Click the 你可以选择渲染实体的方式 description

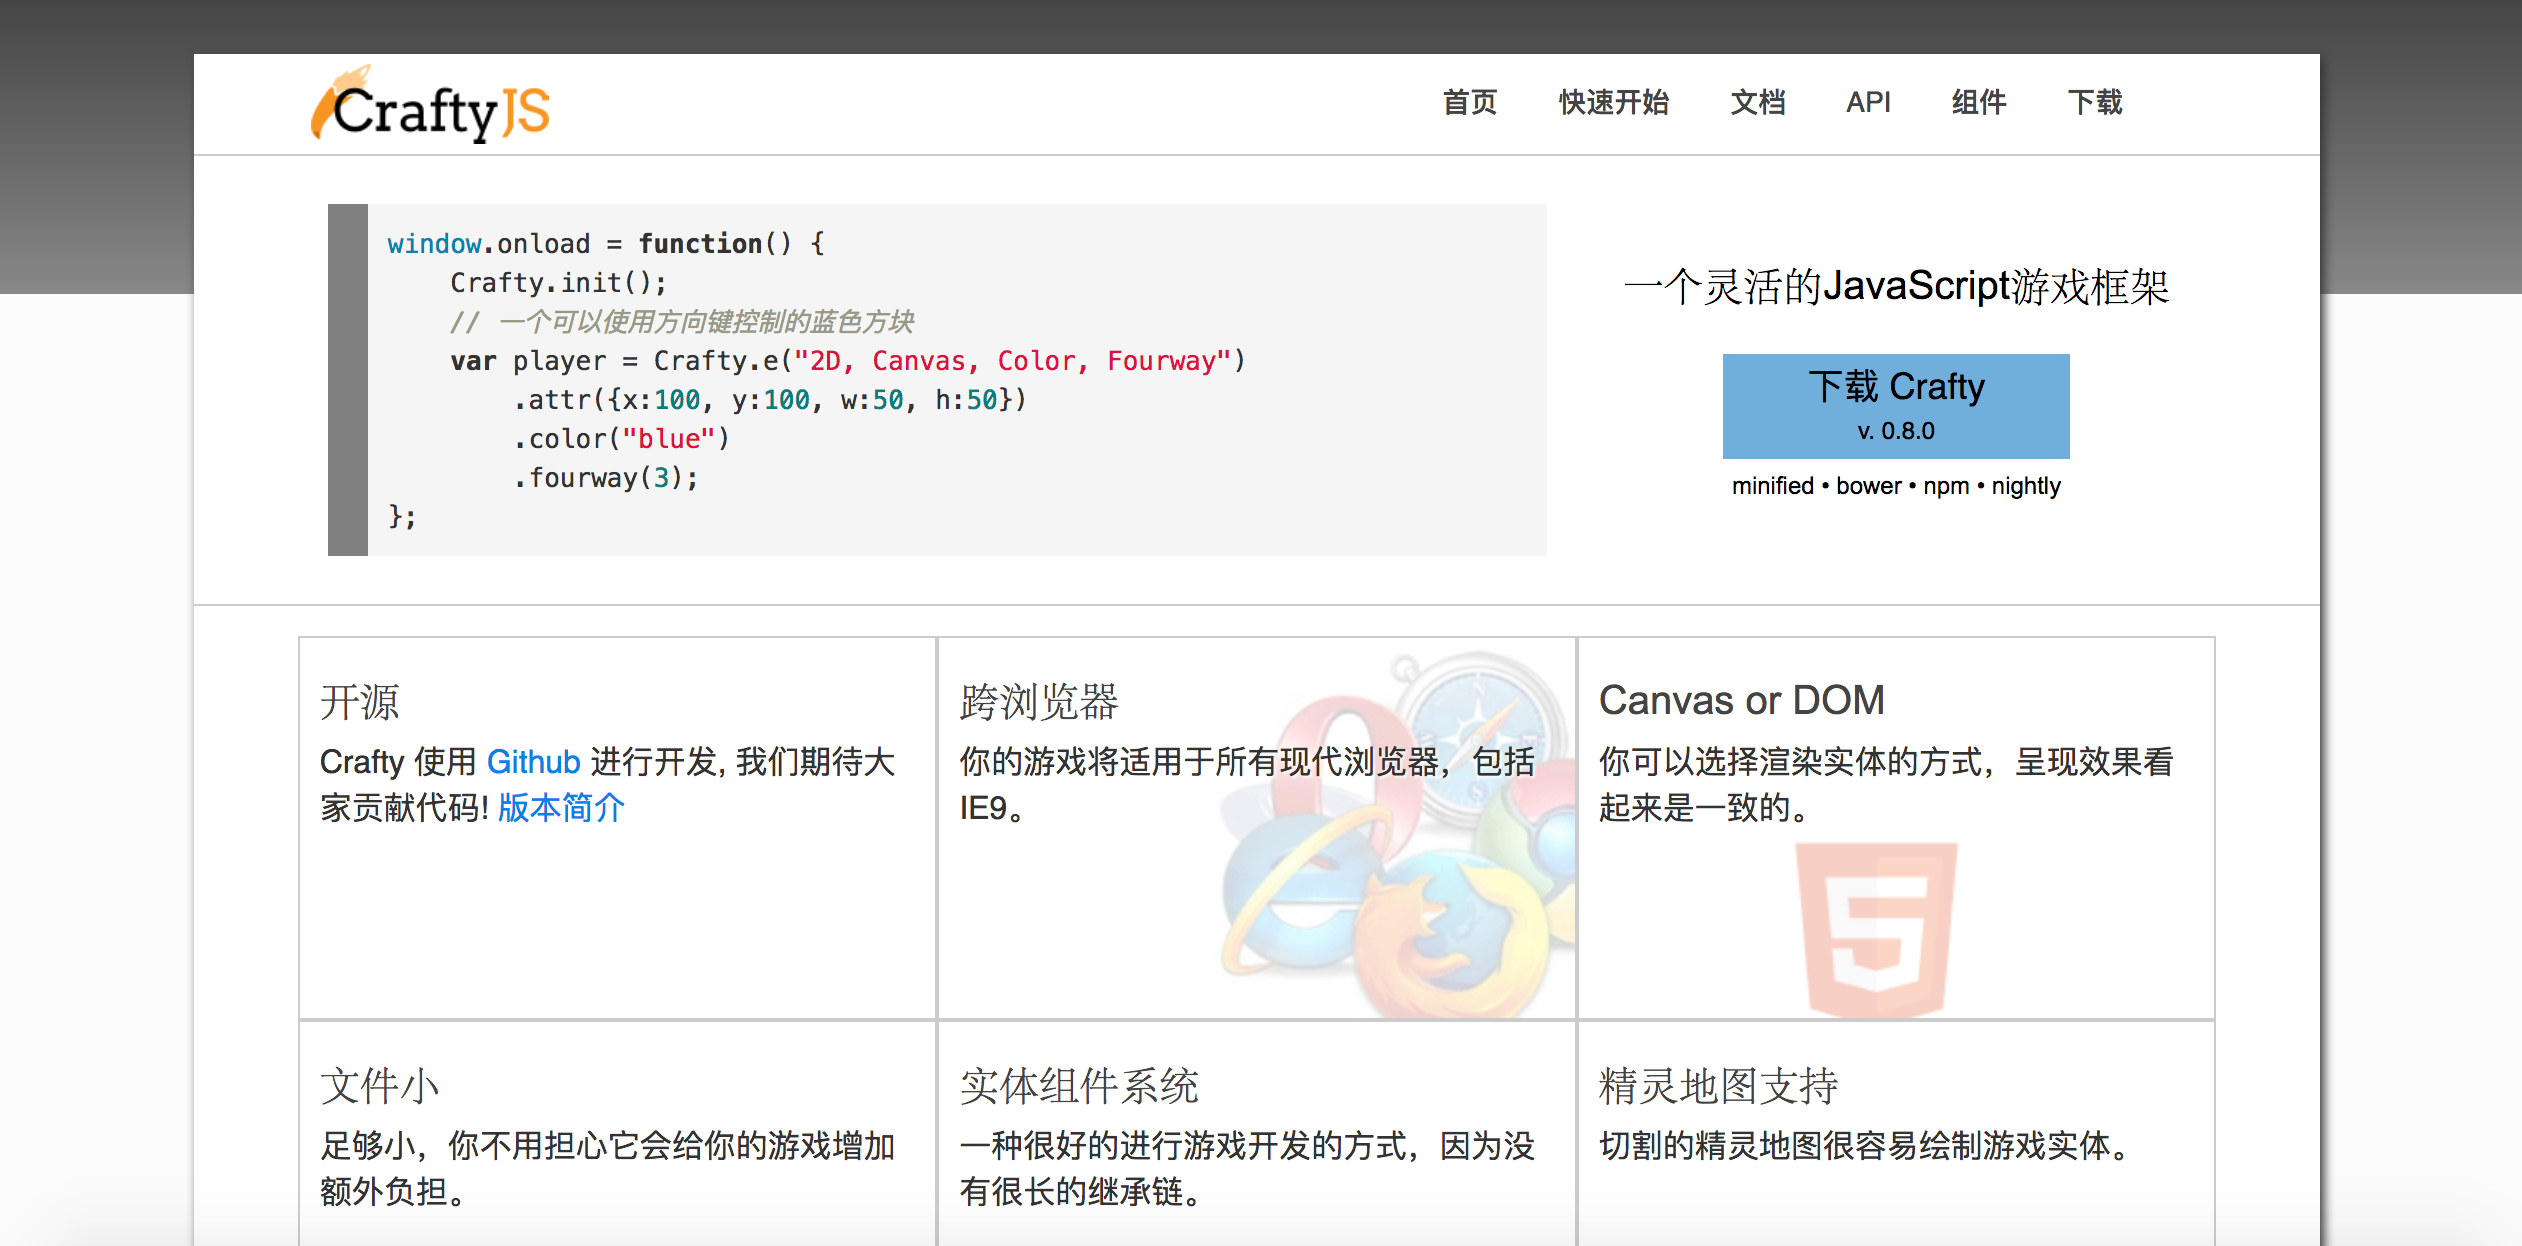(x=1886, y=785)
